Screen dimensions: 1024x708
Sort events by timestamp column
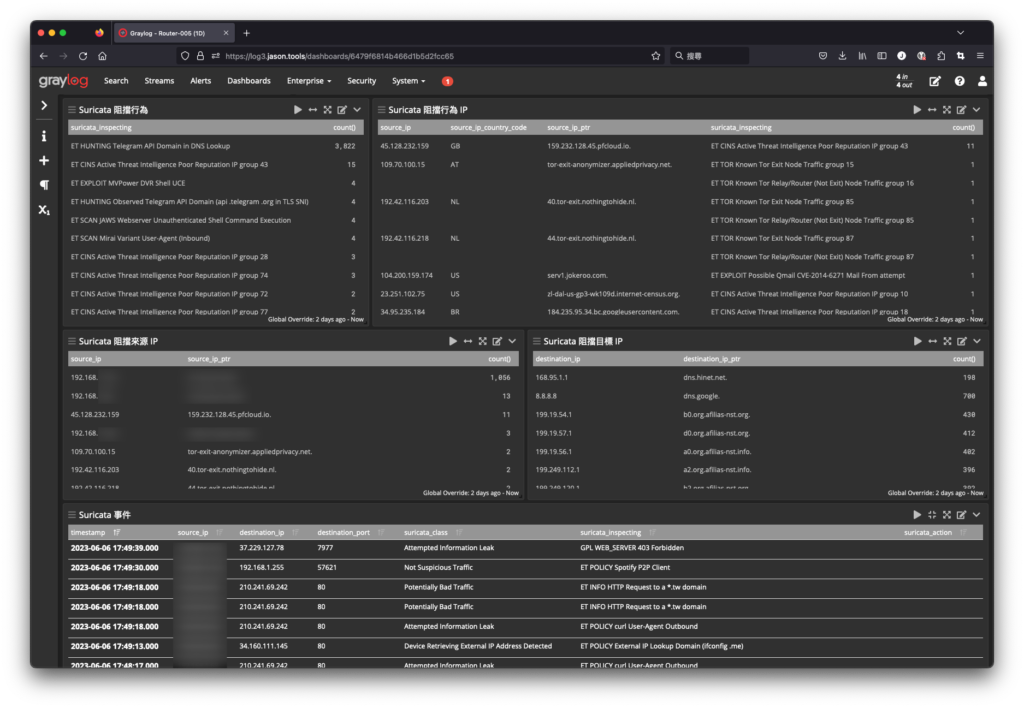pos(117,532)
